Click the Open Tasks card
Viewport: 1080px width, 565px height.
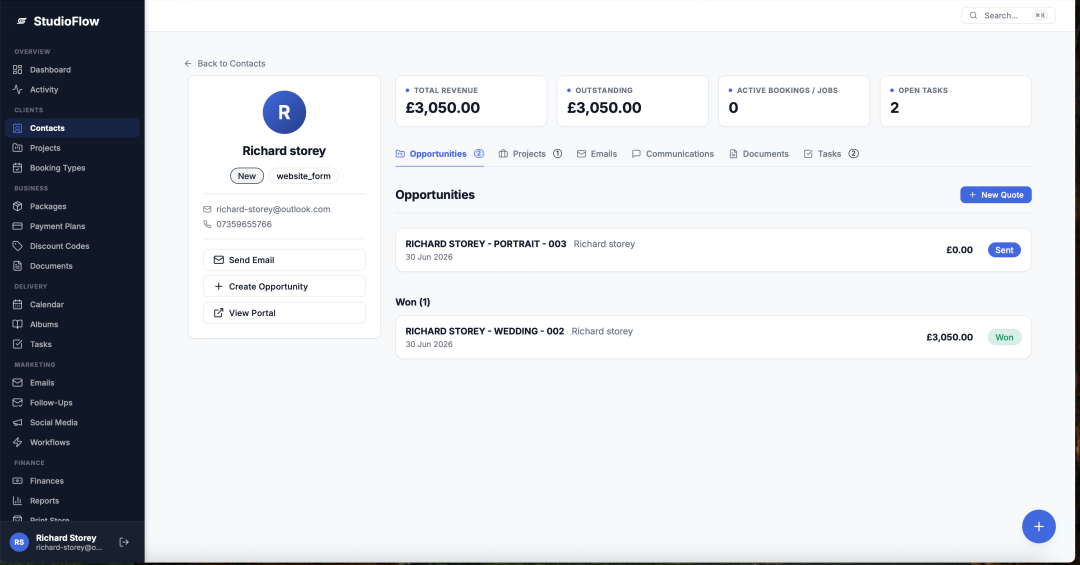(x=956, y=101)
